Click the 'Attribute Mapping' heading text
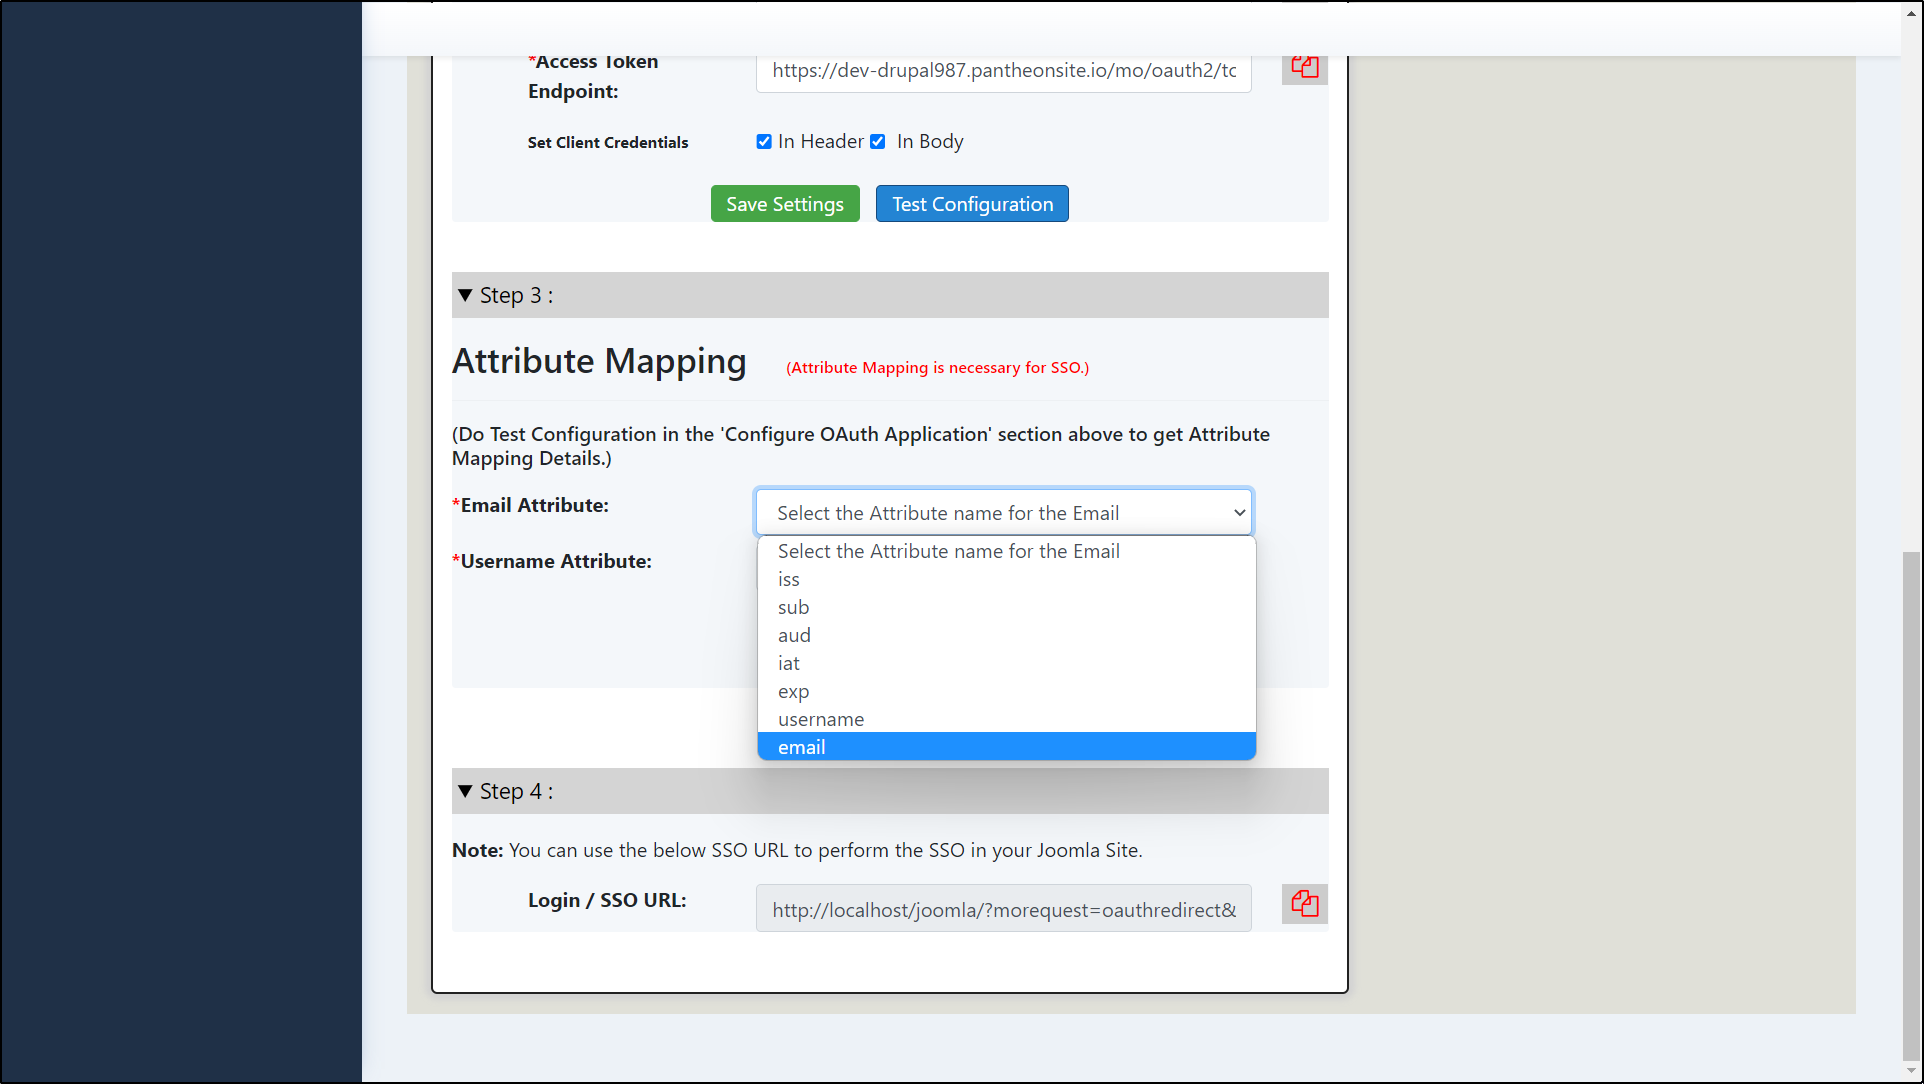Viewport: 1924px width, 1084px height. (599, 361)
